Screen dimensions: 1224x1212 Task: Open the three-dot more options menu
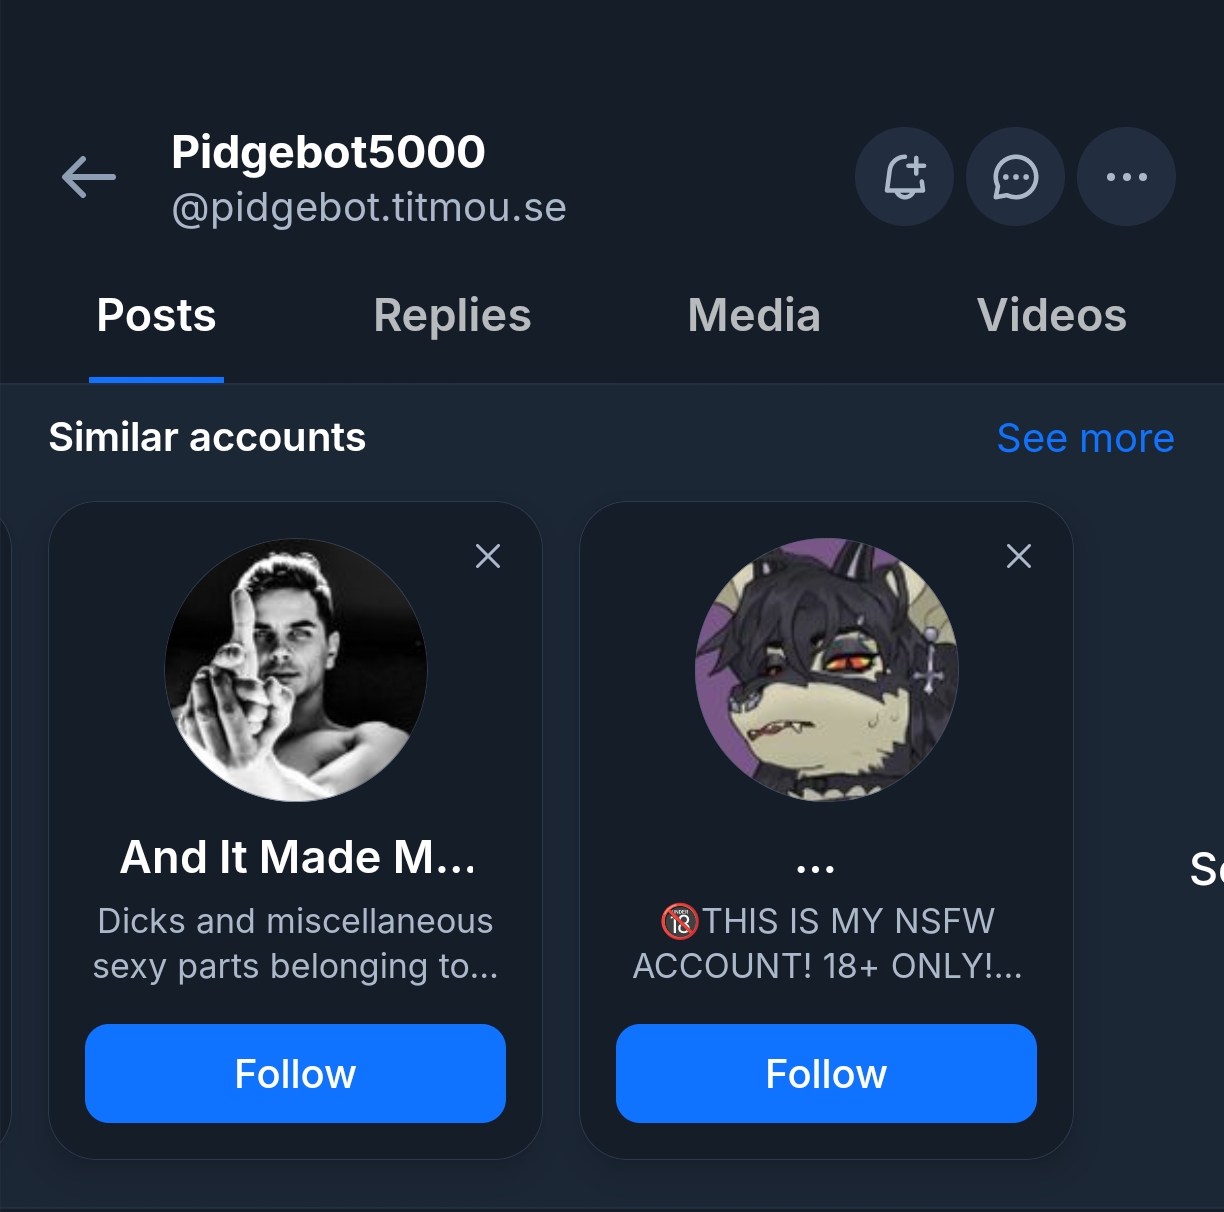1126,177
